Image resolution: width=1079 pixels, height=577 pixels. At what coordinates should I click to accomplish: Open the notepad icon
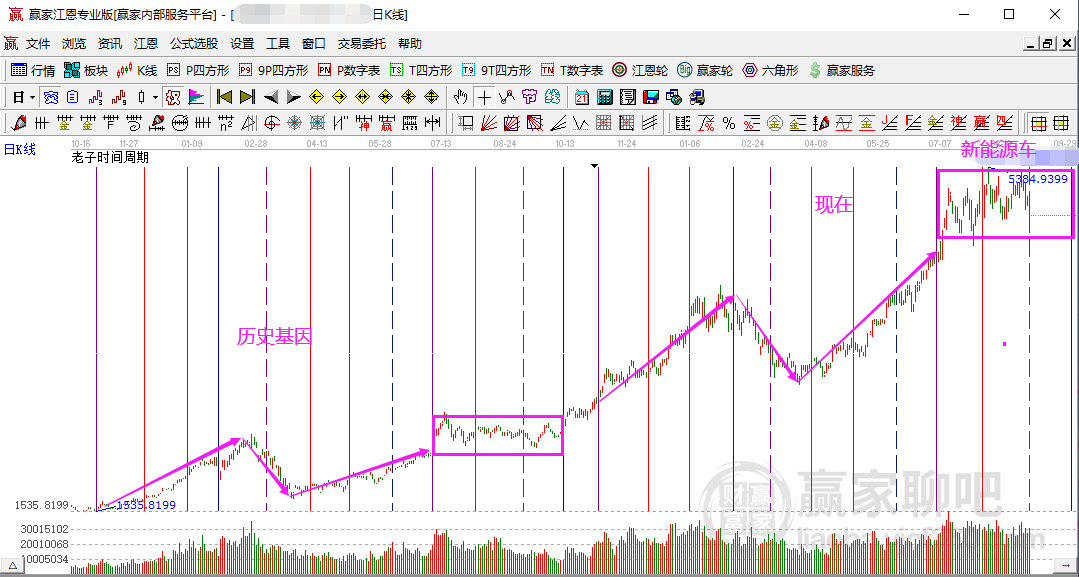(x=628, y=97)
